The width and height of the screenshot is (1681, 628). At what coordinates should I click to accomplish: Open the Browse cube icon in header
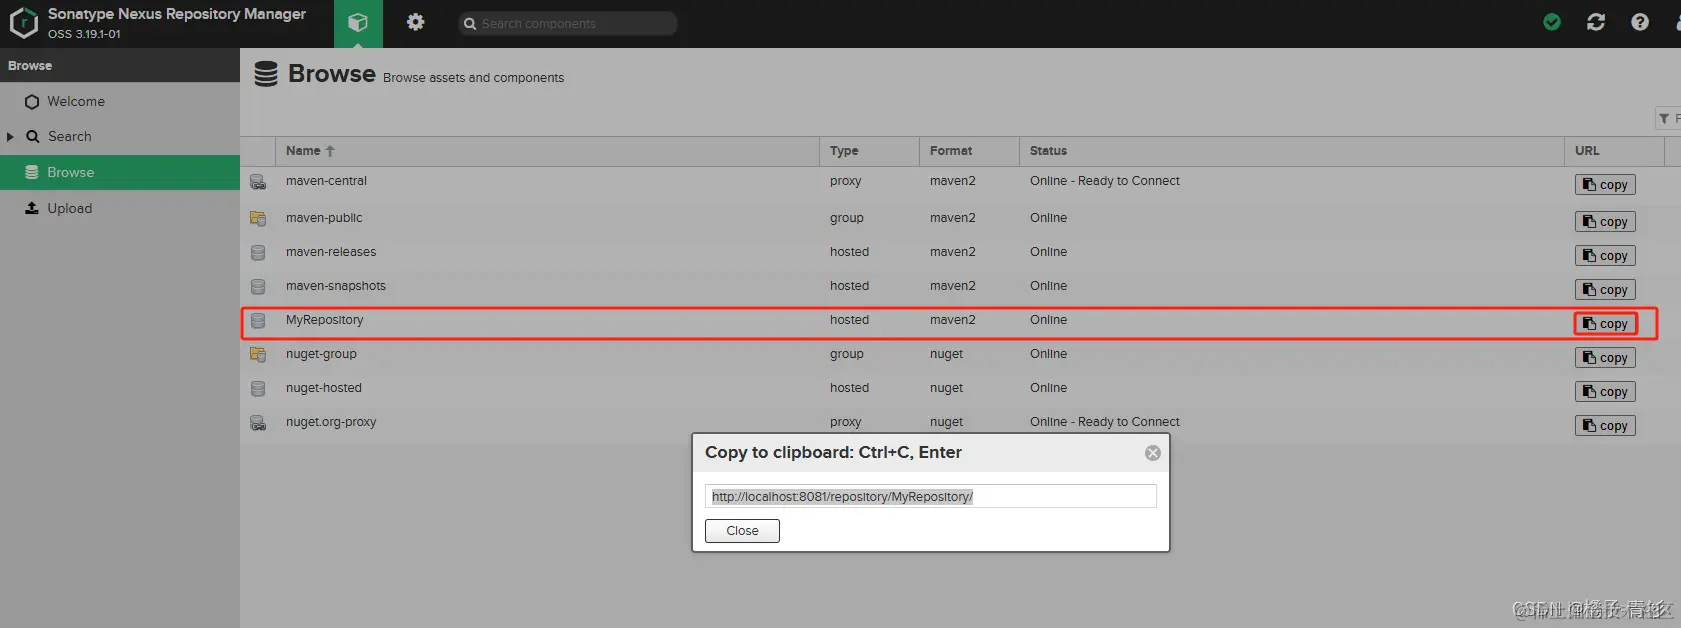[358, 23]
